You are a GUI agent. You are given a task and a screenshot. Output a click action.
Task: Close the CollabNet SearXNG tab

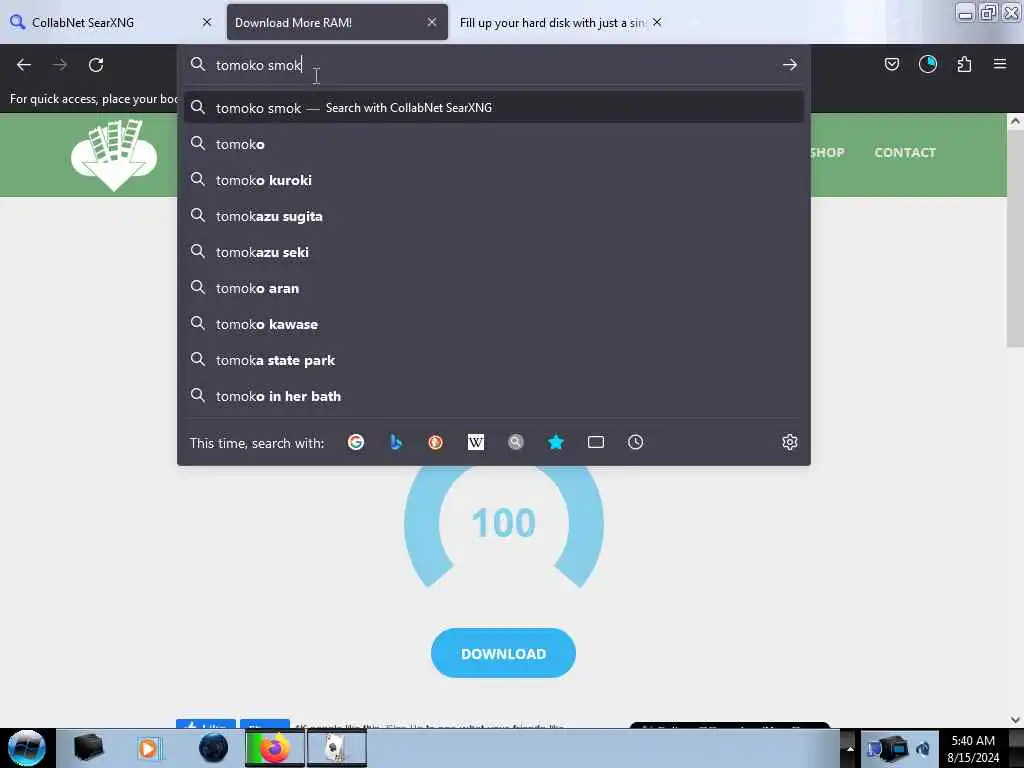[207, 22]
